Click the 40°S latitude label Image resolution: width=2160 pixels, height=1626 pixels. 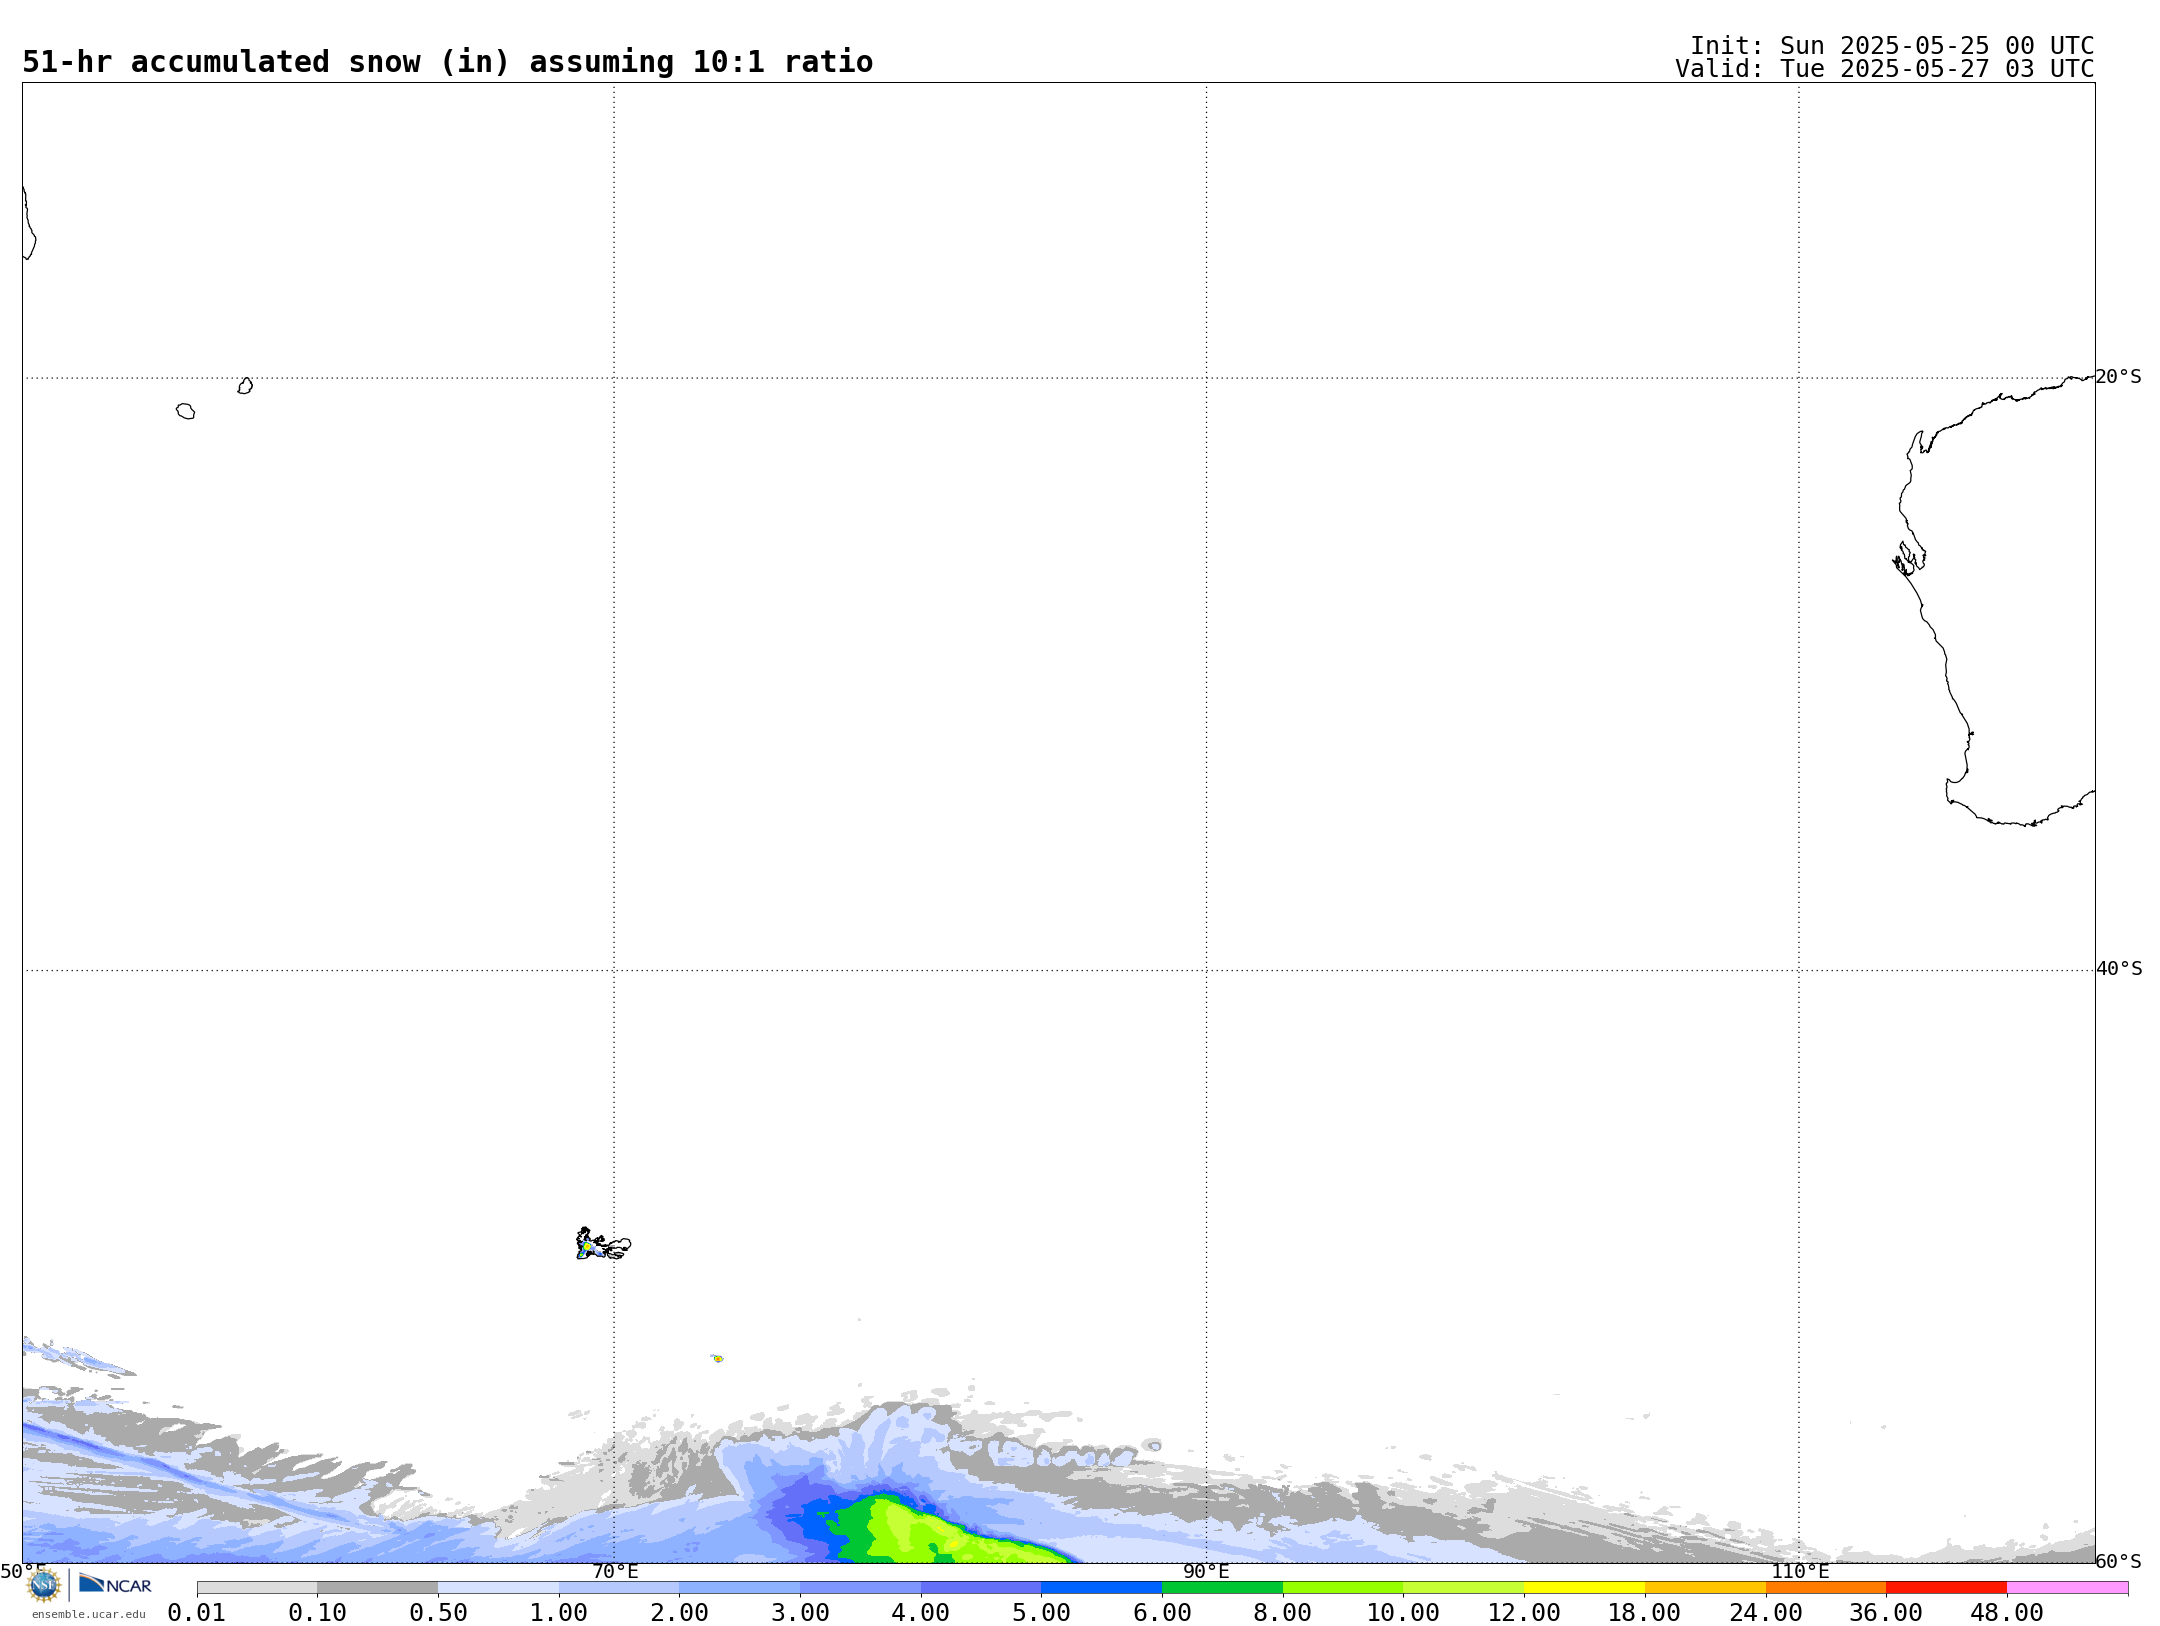2119,969
